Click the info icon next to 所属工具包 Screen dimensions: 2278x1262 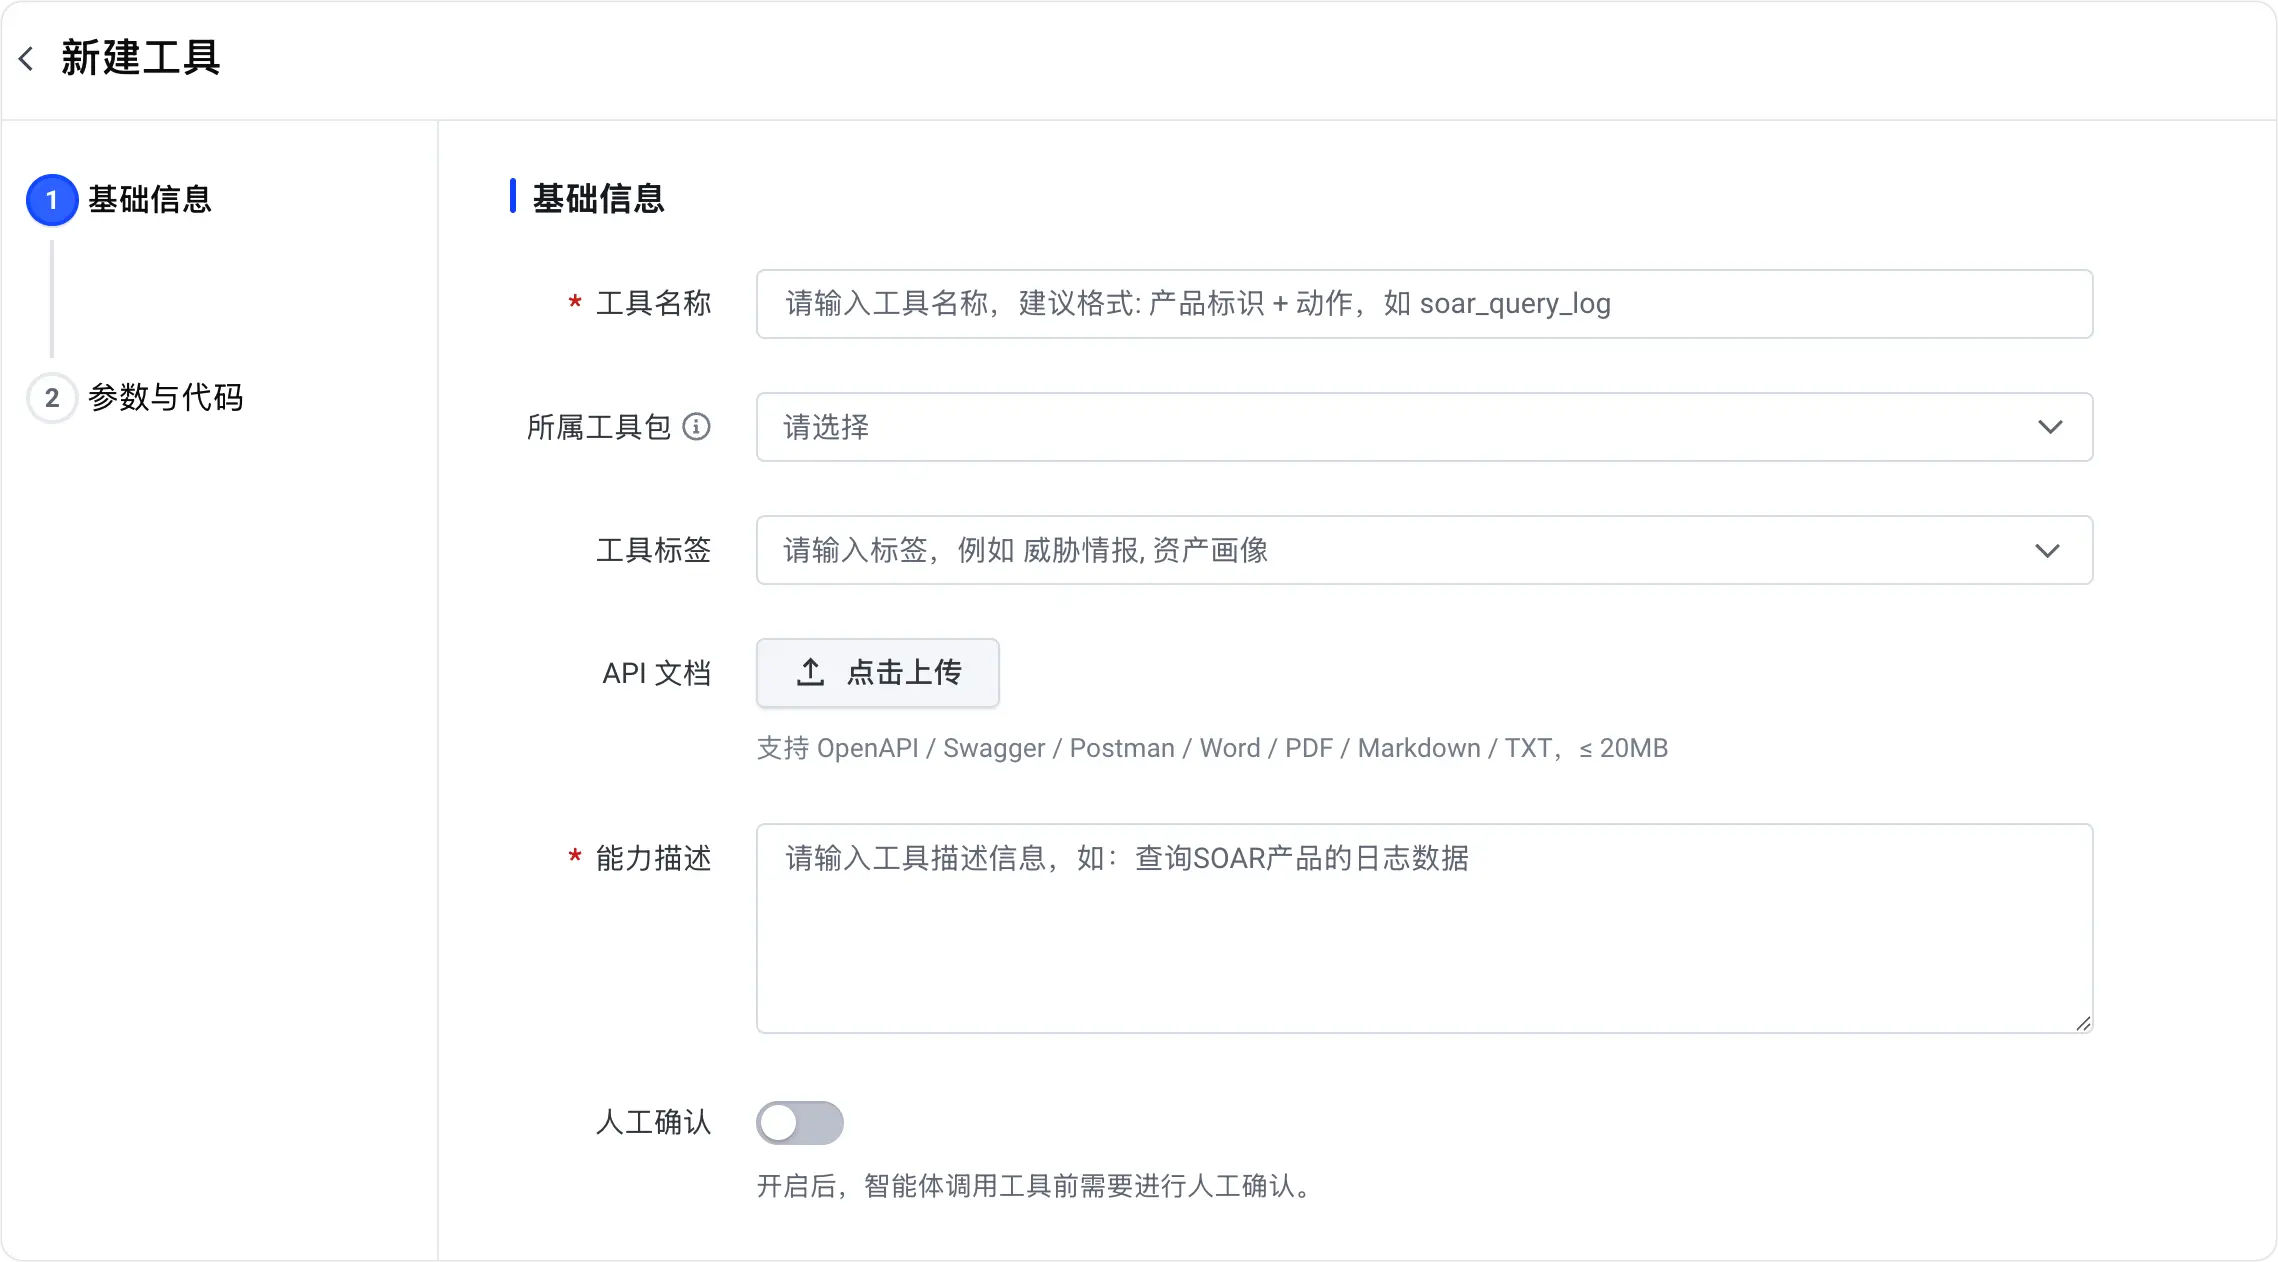[697, 427]
